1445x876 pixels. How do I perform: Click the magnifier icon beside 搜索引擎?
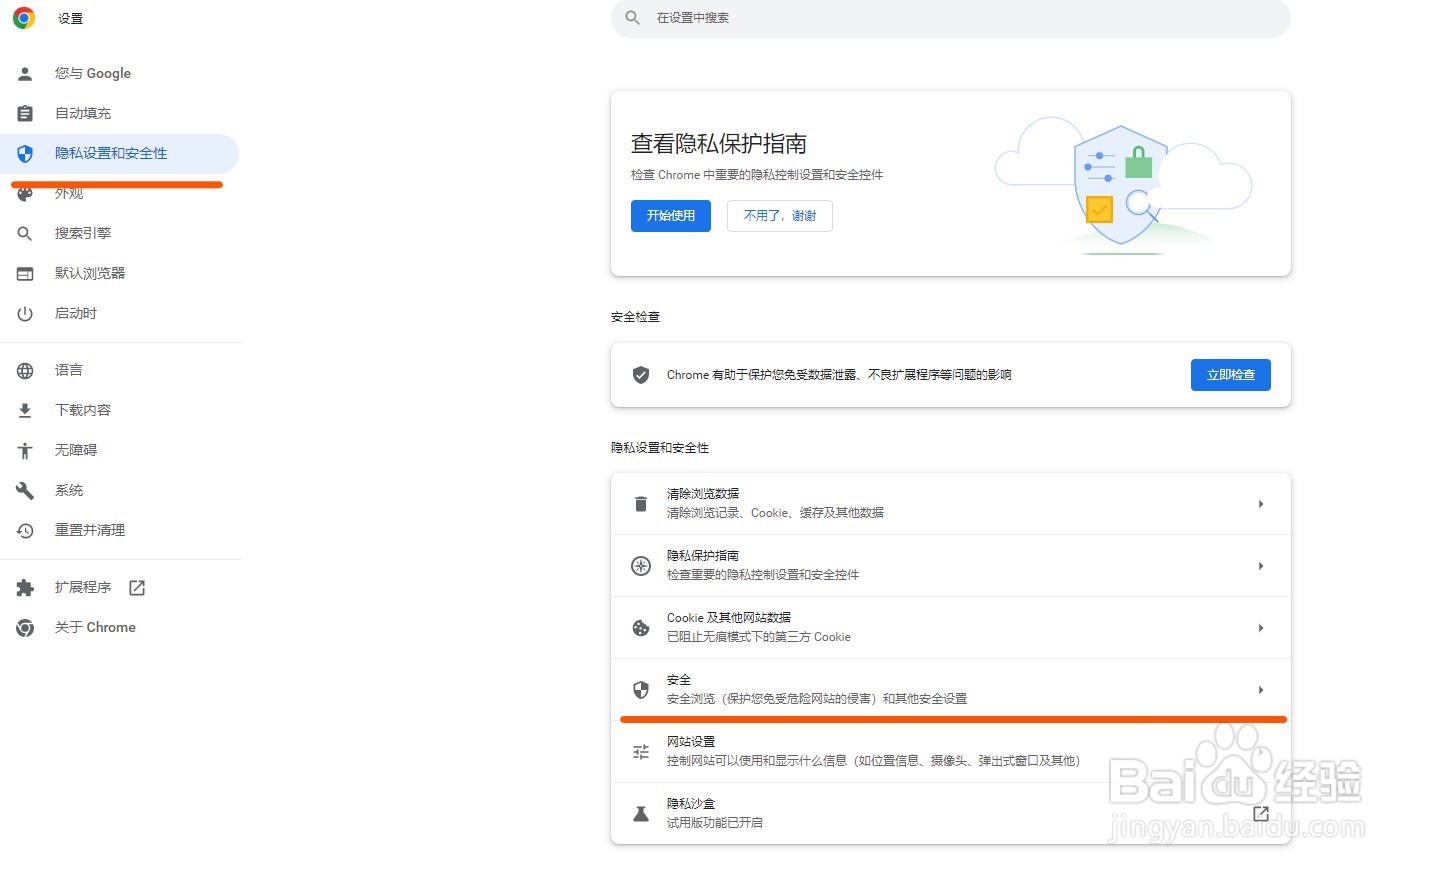click(24, 233)
